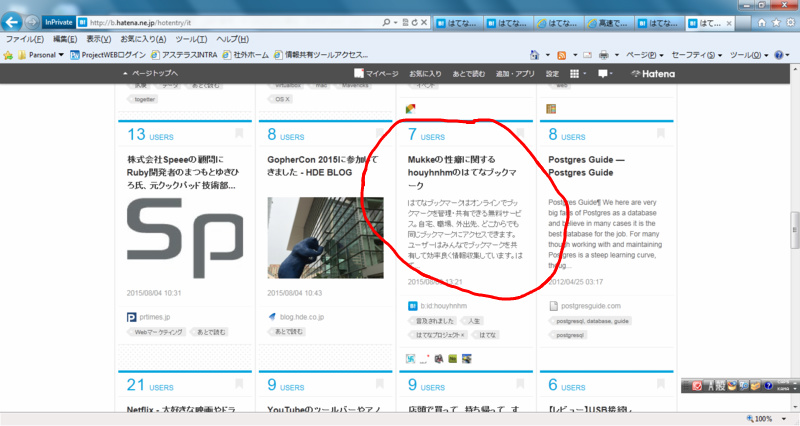Expand the address bar search dropdown arrow
Screen dimensions: 800x426
[x=395, y=23]
